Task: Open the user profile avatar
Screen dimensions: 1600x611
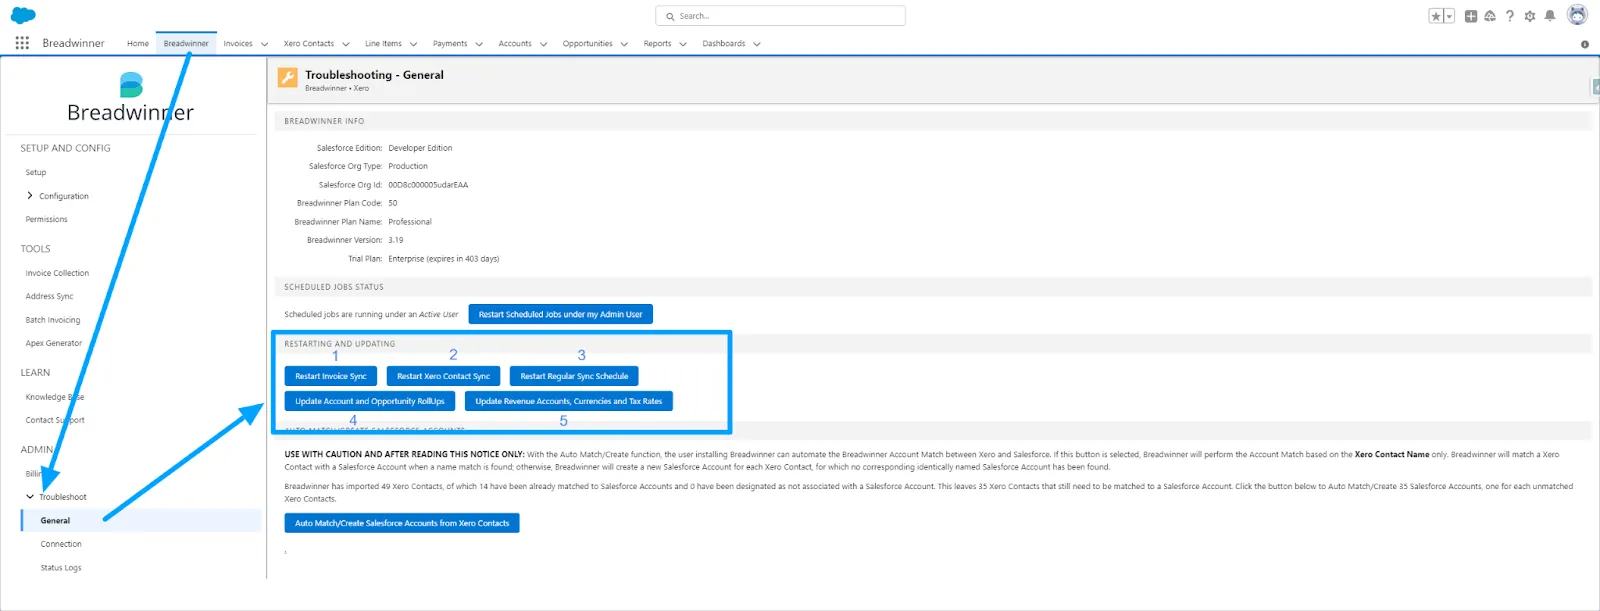Action: point(1577,15)
